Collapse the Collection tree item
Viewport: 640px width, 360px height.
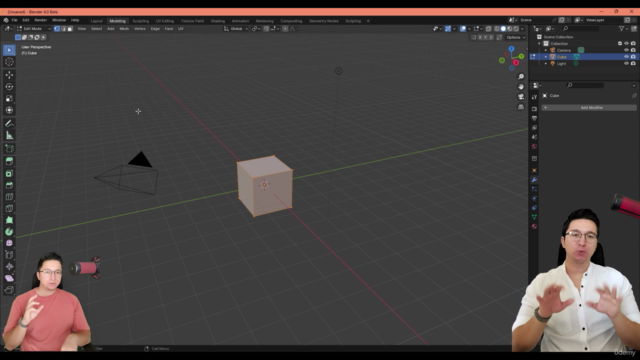click(539, 43)
